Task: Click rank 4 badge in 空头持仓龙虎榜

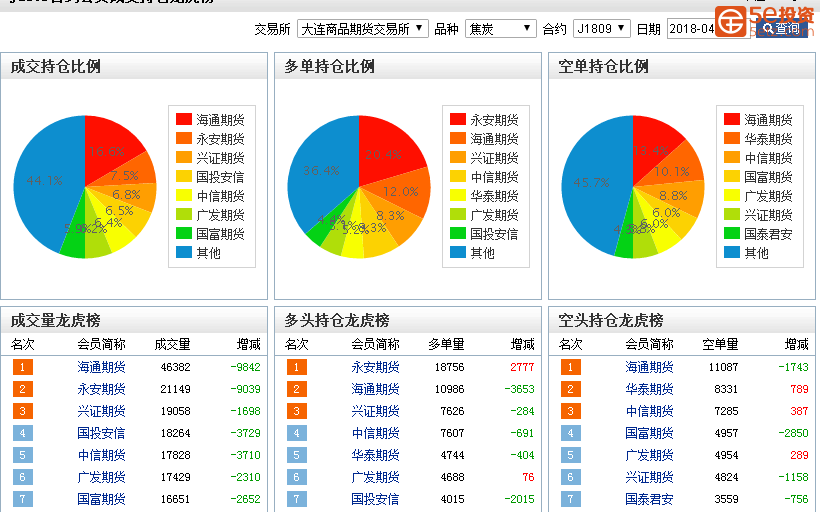Action: [571, 433]
